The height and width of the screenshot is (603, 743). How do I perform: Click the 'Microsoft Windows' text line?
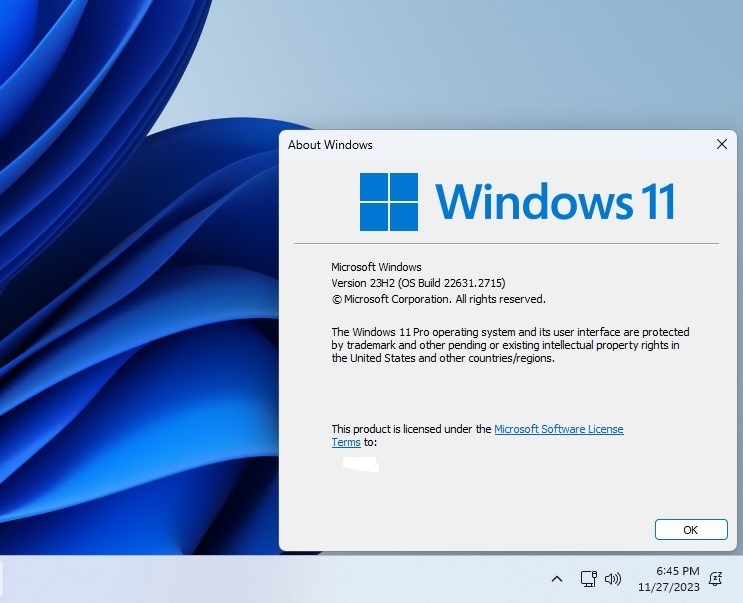click(x=376, y=267)
